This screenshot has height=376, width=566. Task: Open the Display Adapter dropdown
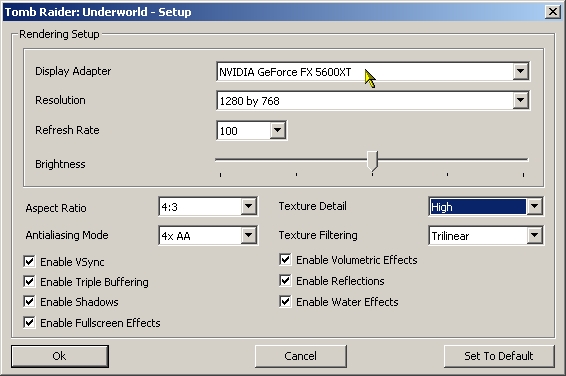point(520,71)
